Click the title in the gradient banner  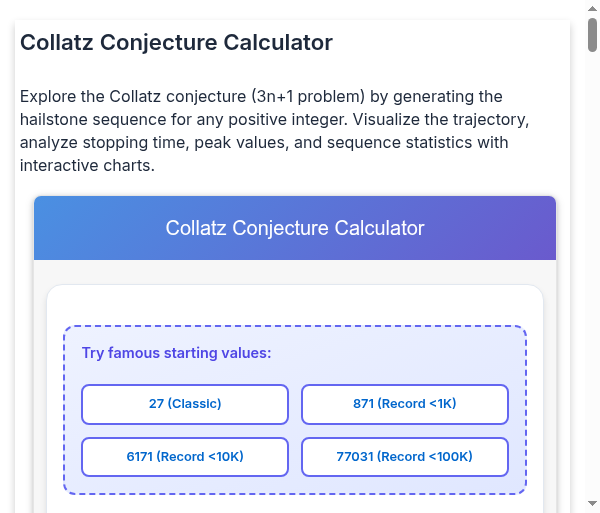coord(295,228)
